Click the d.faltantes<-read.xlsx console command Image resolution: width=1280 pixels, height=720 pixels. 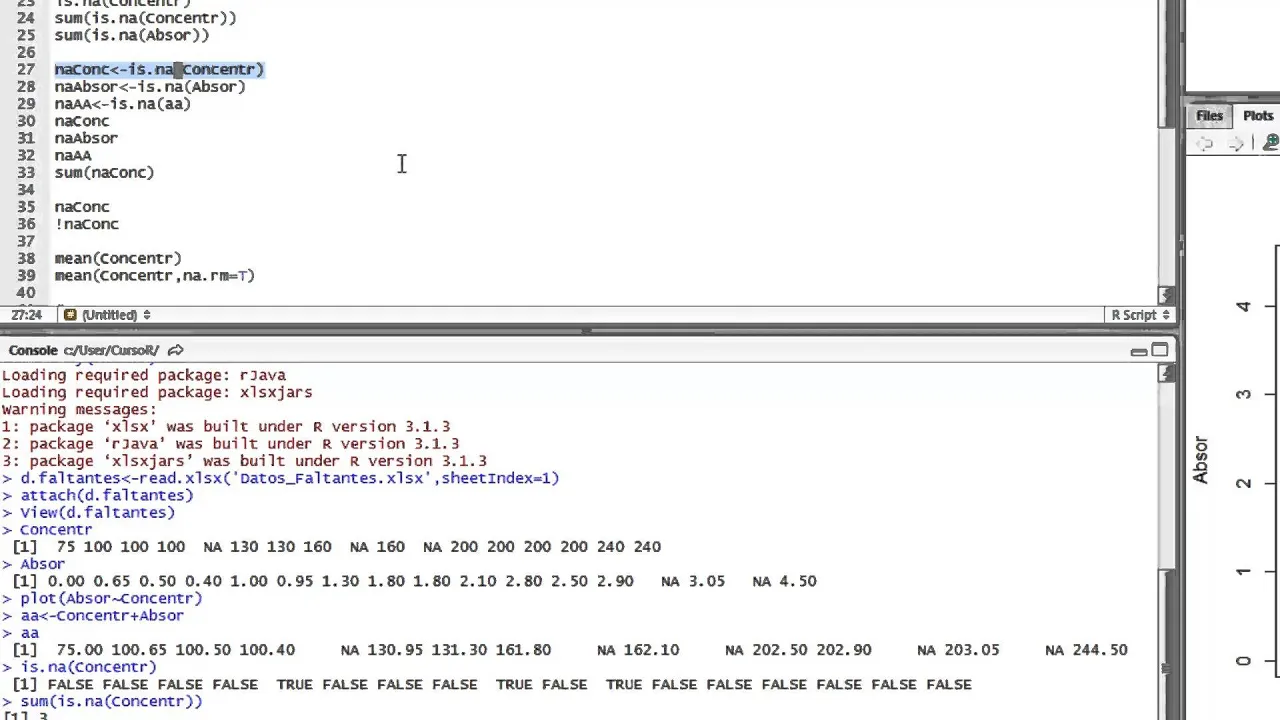pos(281,478)
